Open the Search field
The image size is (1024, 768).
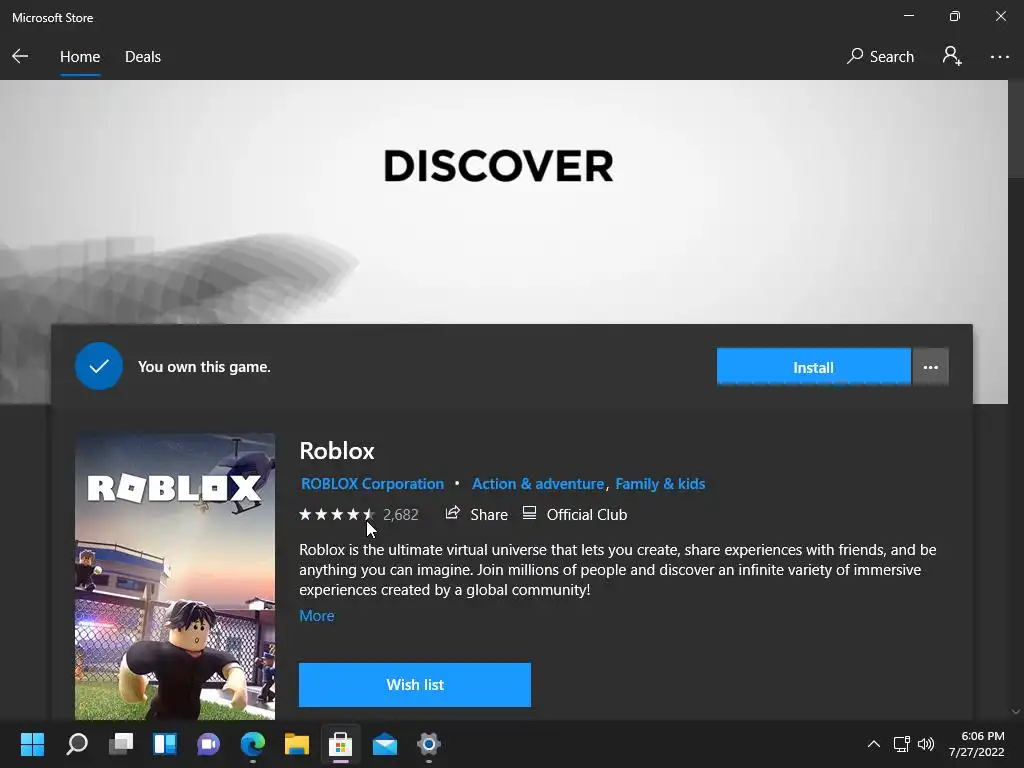(x=880, y=57)
